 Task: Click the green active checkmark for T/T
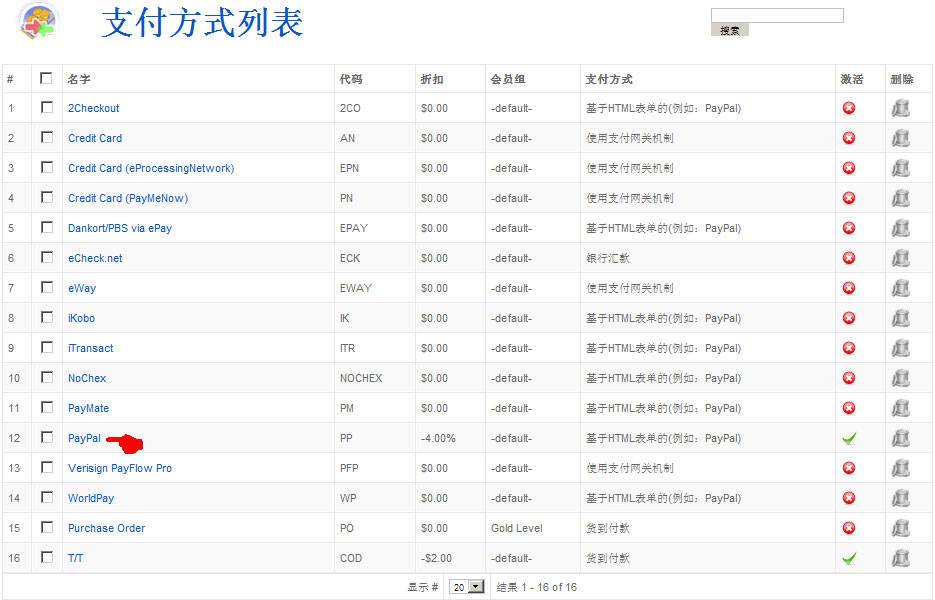(x=849, y=558)
